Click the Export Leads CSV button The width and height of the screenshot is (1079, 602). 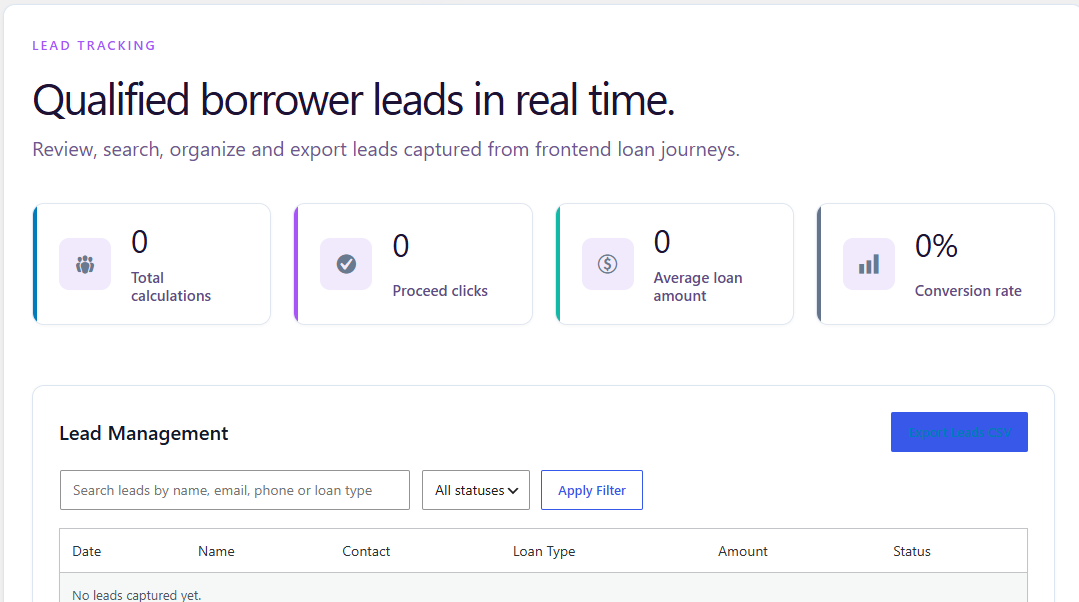959,432
